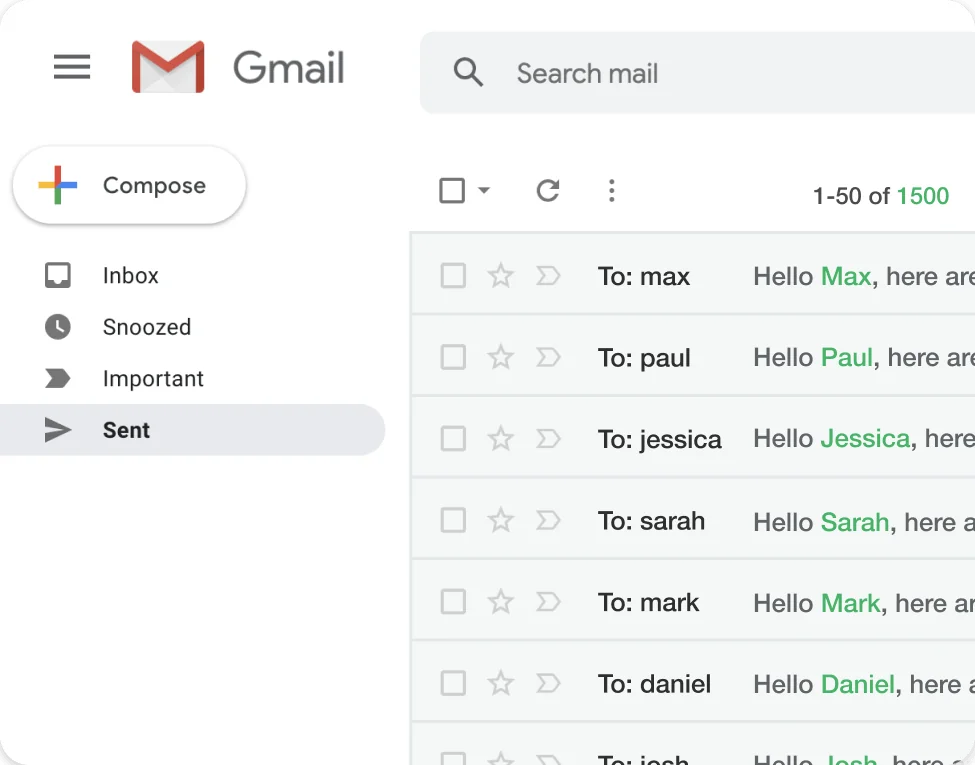The image size is (975, 765).
Task: Star the email to max
Action: coord(501,275)
